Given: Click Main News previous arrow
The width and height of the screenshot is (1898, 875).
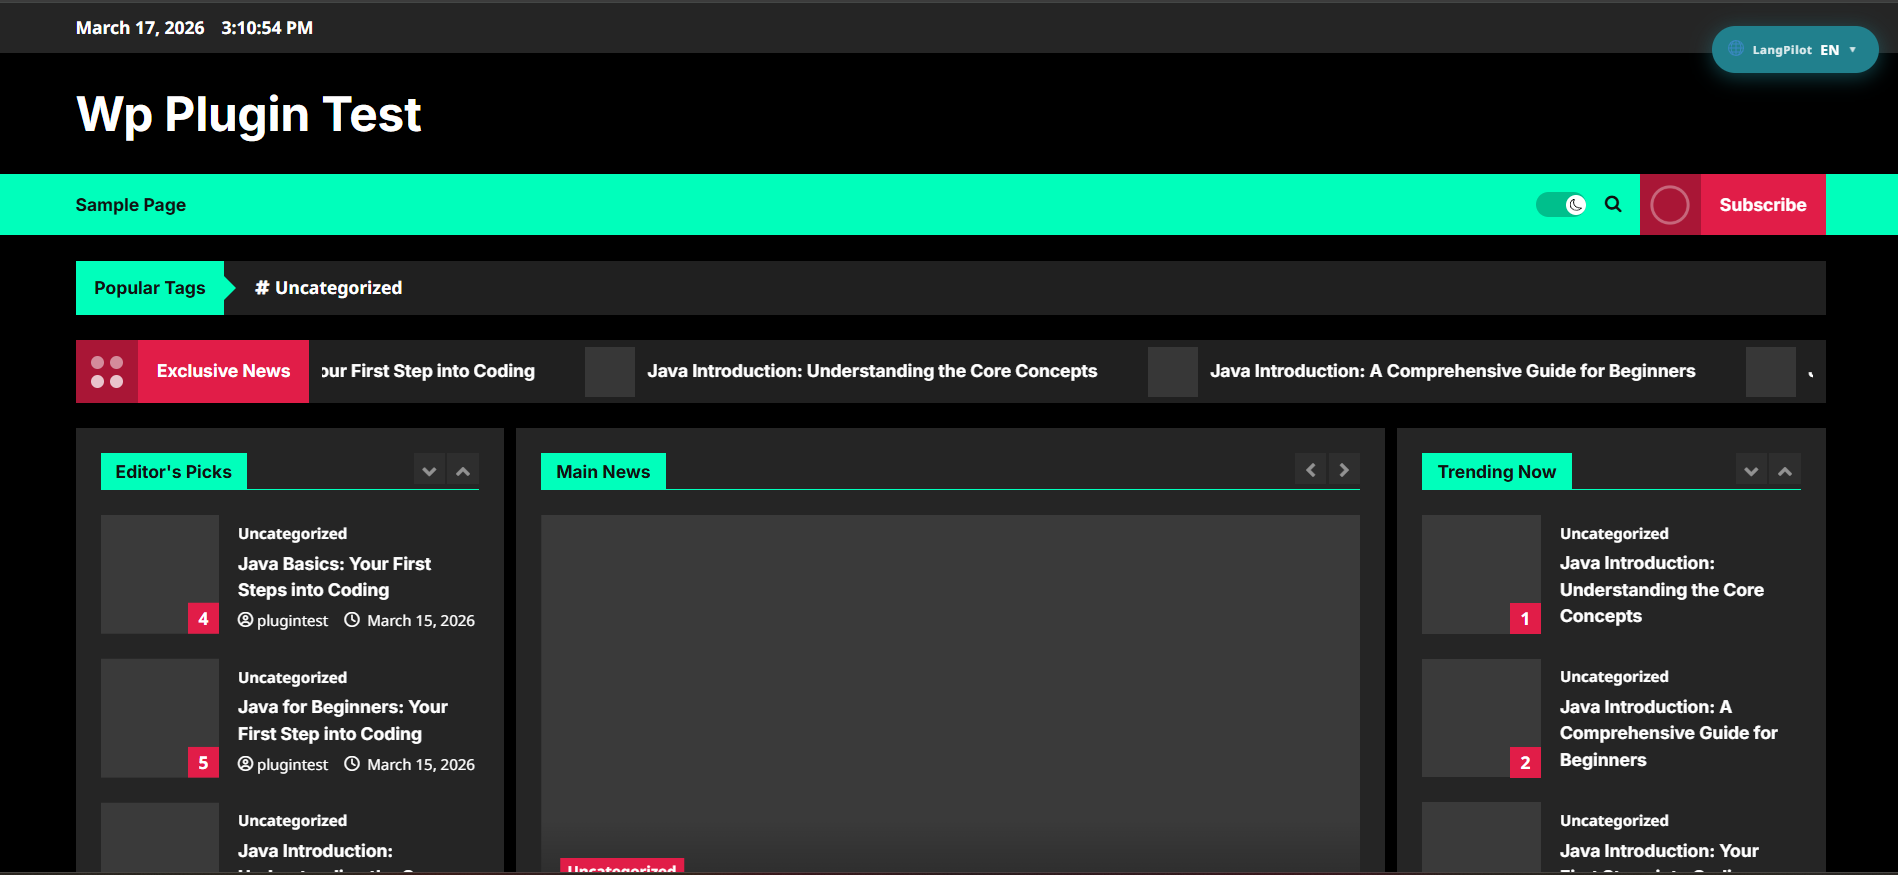Looking at the screenshot, I should tap(1311, 470).
